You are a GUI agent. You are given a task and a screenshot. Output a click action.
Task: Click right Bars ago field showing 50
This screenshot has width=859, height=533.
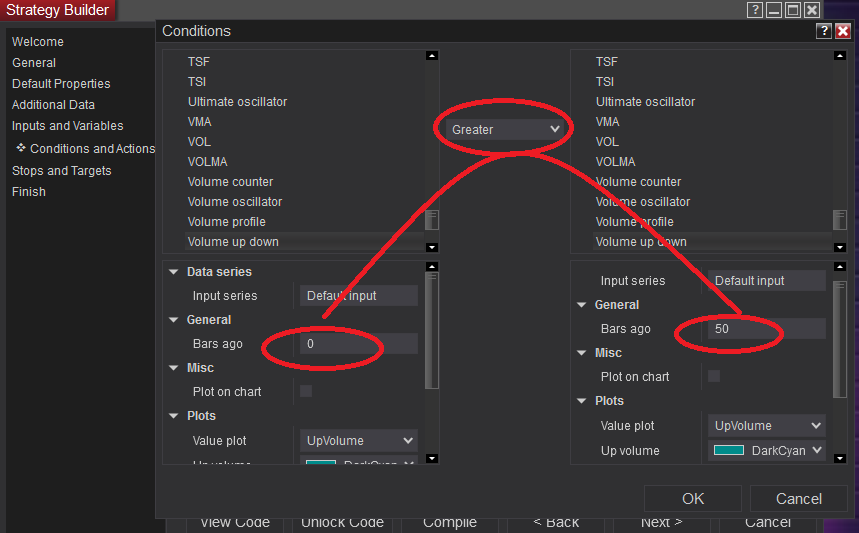(x=767, y=329)
